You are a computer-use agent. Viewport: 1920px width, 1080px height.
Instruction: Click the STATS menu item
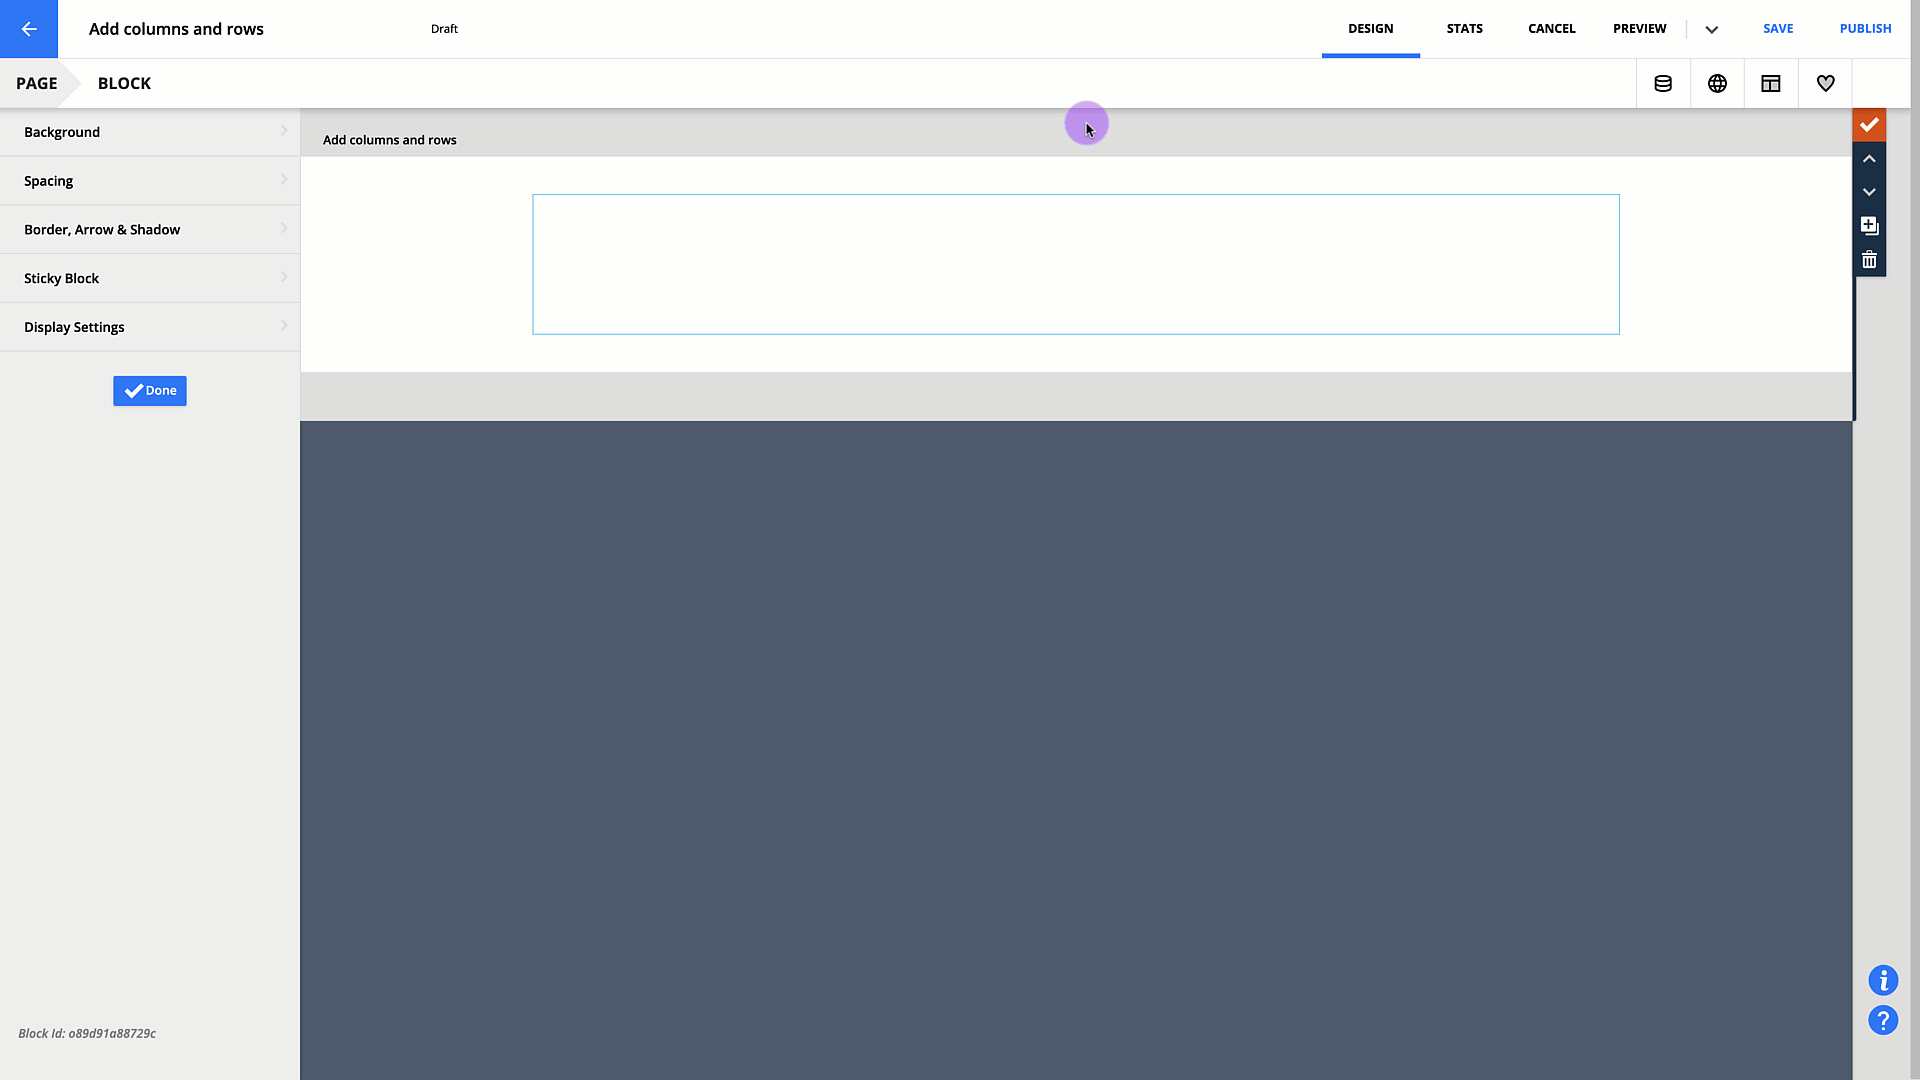click(x=1464, y=29)
